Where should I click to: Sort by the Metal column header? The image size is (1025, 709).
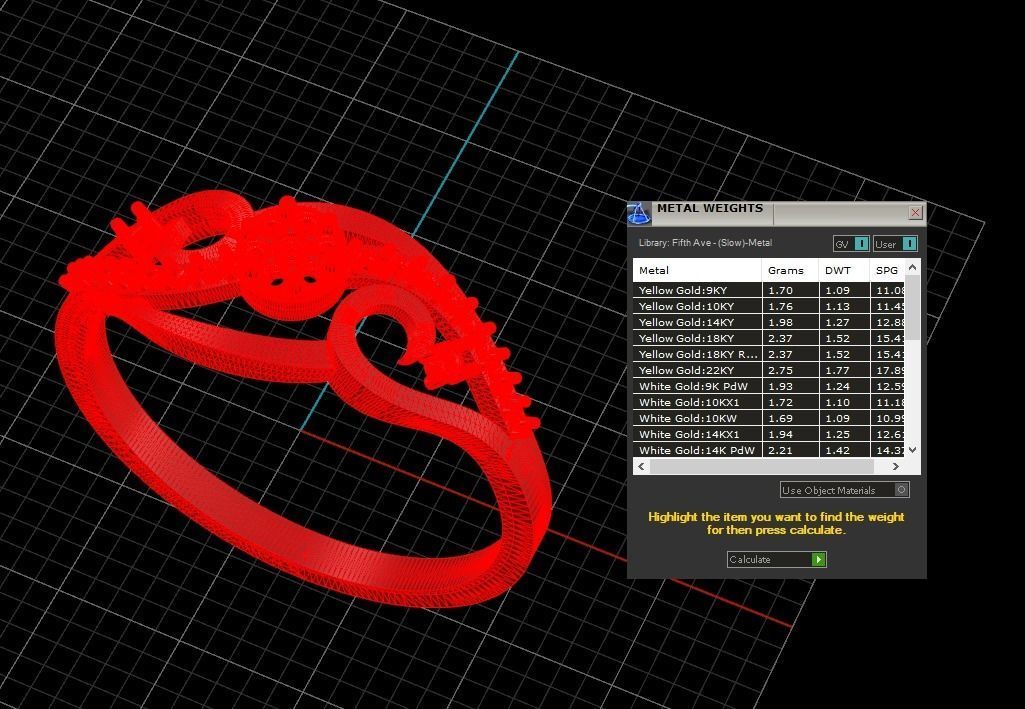coord(697,270)
